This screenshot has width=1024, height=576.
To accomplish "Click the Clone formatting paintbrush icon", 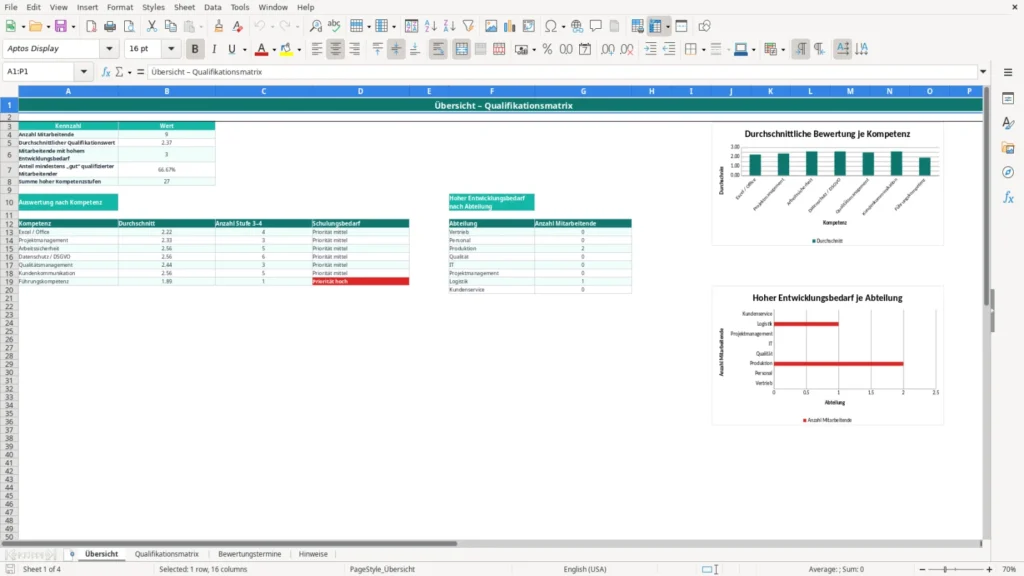I will click(x=219, y=26).
